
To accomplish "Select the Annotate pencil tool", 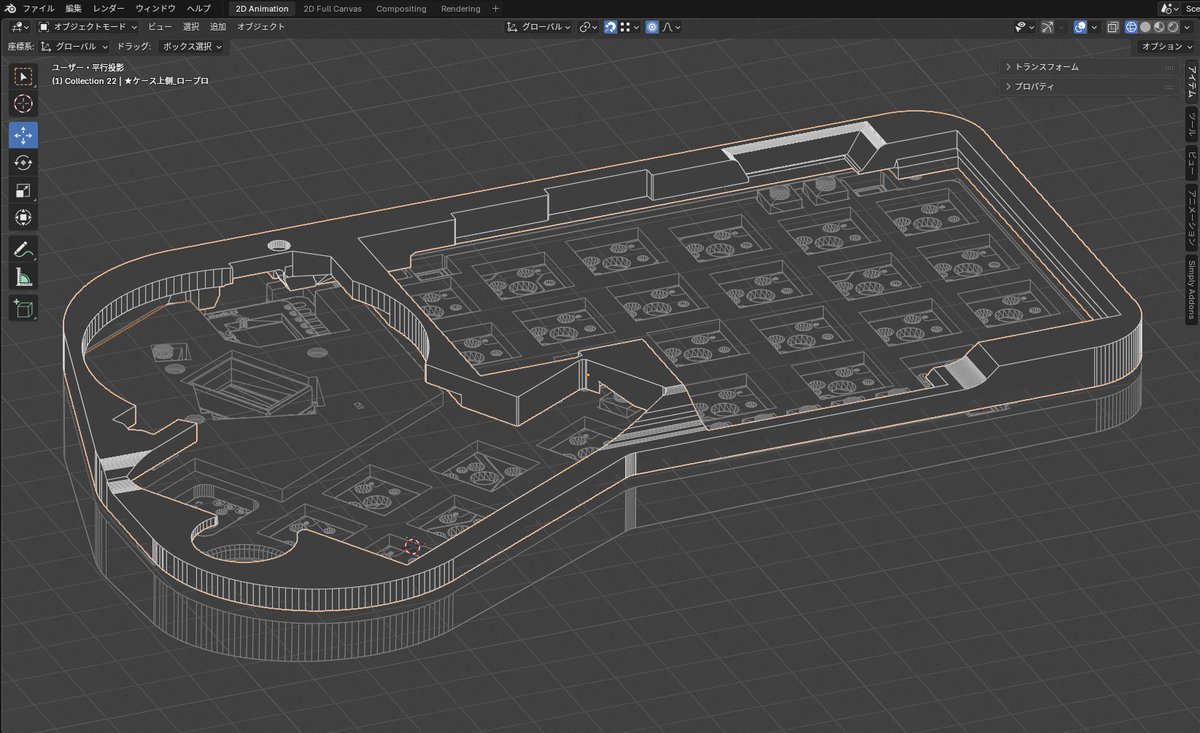I will (x=24, y=249).
